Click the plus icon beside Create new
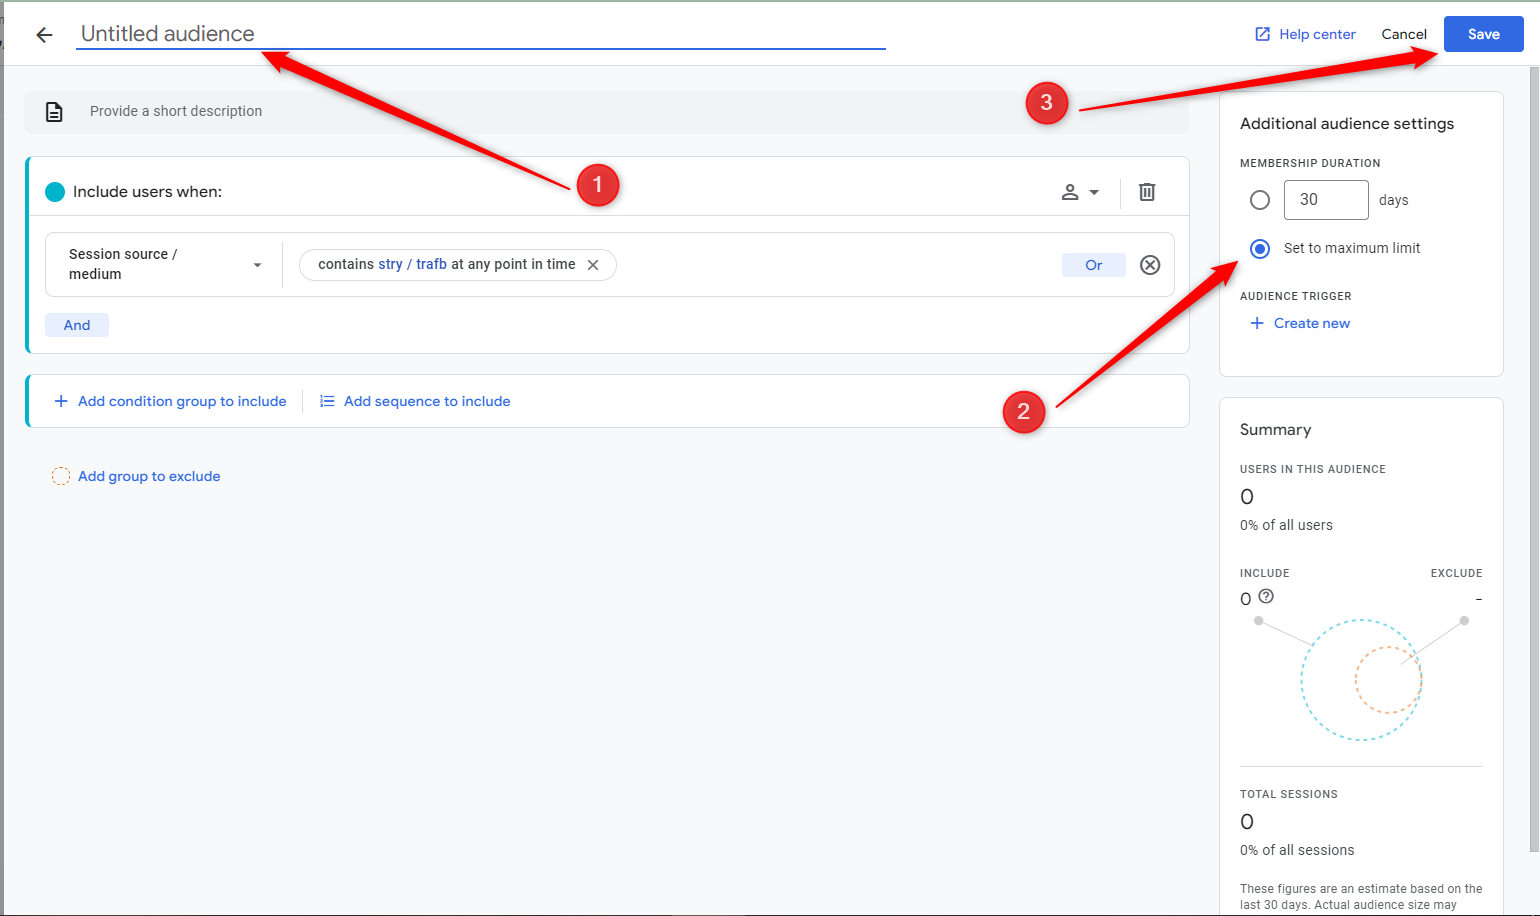Screen dimensions: 1540x916 coord(1257,323)
